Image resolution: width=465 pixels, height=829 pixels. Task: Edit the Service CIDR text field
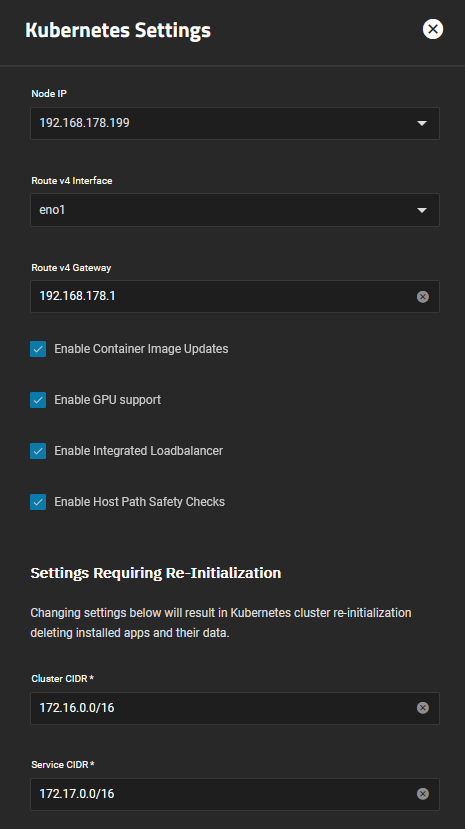click(227, 794)
